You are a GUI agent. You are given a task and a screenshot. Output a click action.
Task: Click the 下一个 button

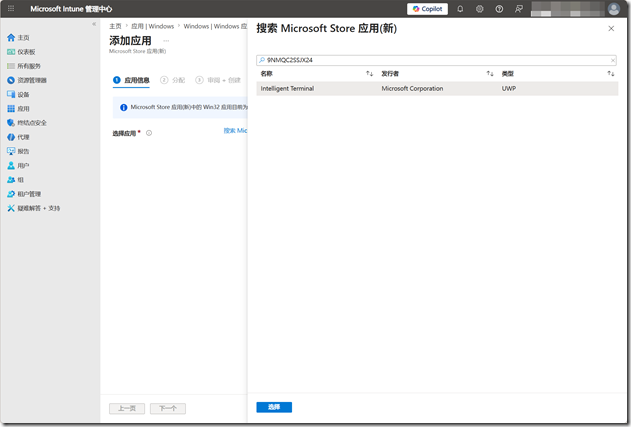168,408
